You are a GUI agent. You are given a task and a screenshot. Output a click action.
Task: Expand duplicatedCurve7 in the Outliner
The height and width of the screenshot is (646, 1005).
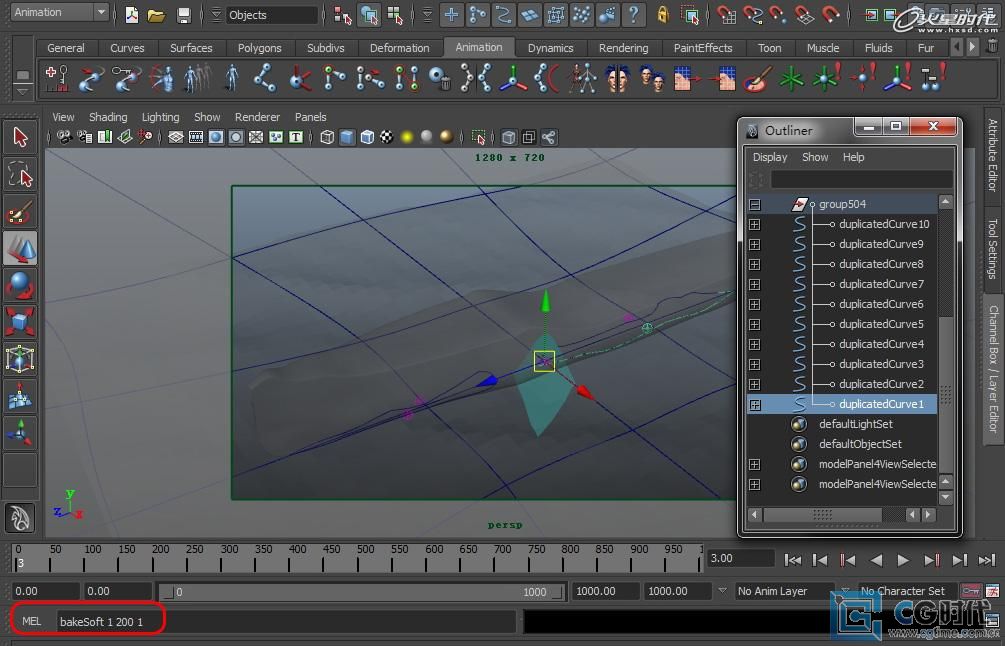point(754,285)
